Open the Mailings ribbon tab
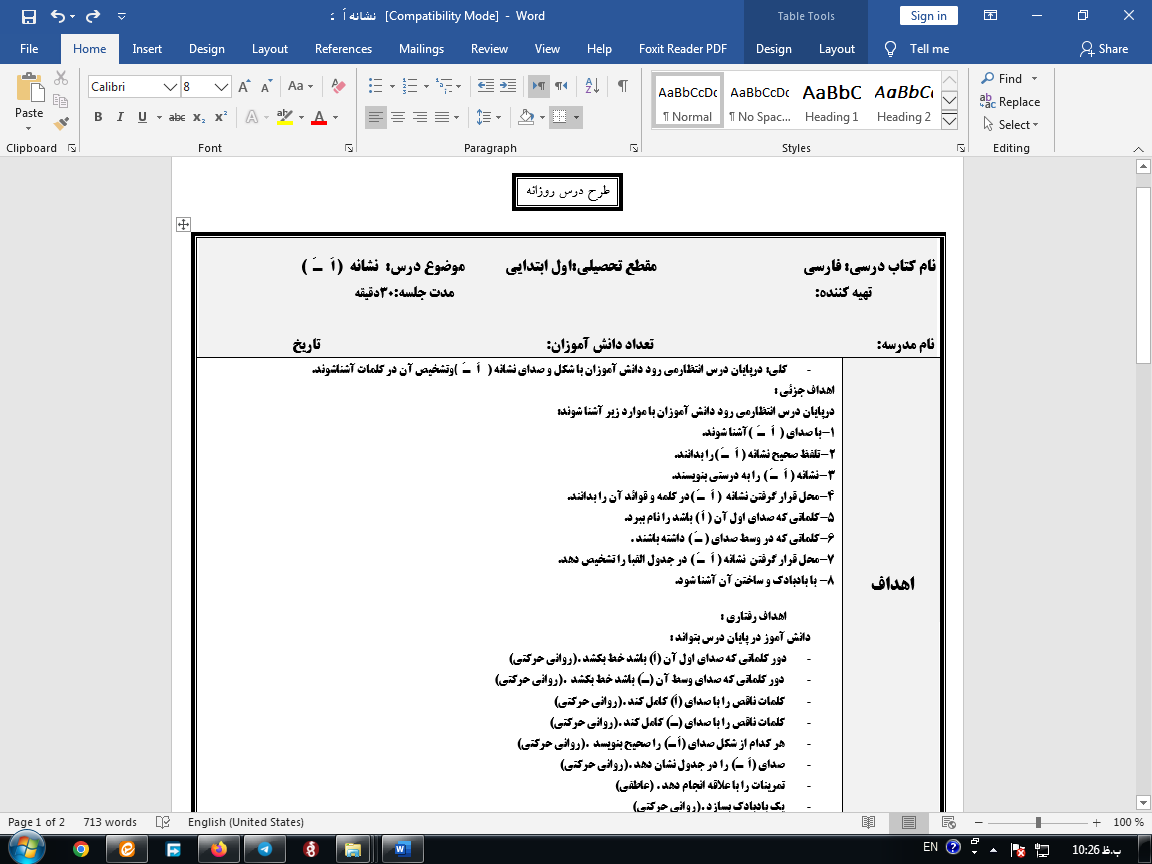Image resolution: width=1152 pixels, height=864 pixels. pyautogui.click(x=421, y=48)
